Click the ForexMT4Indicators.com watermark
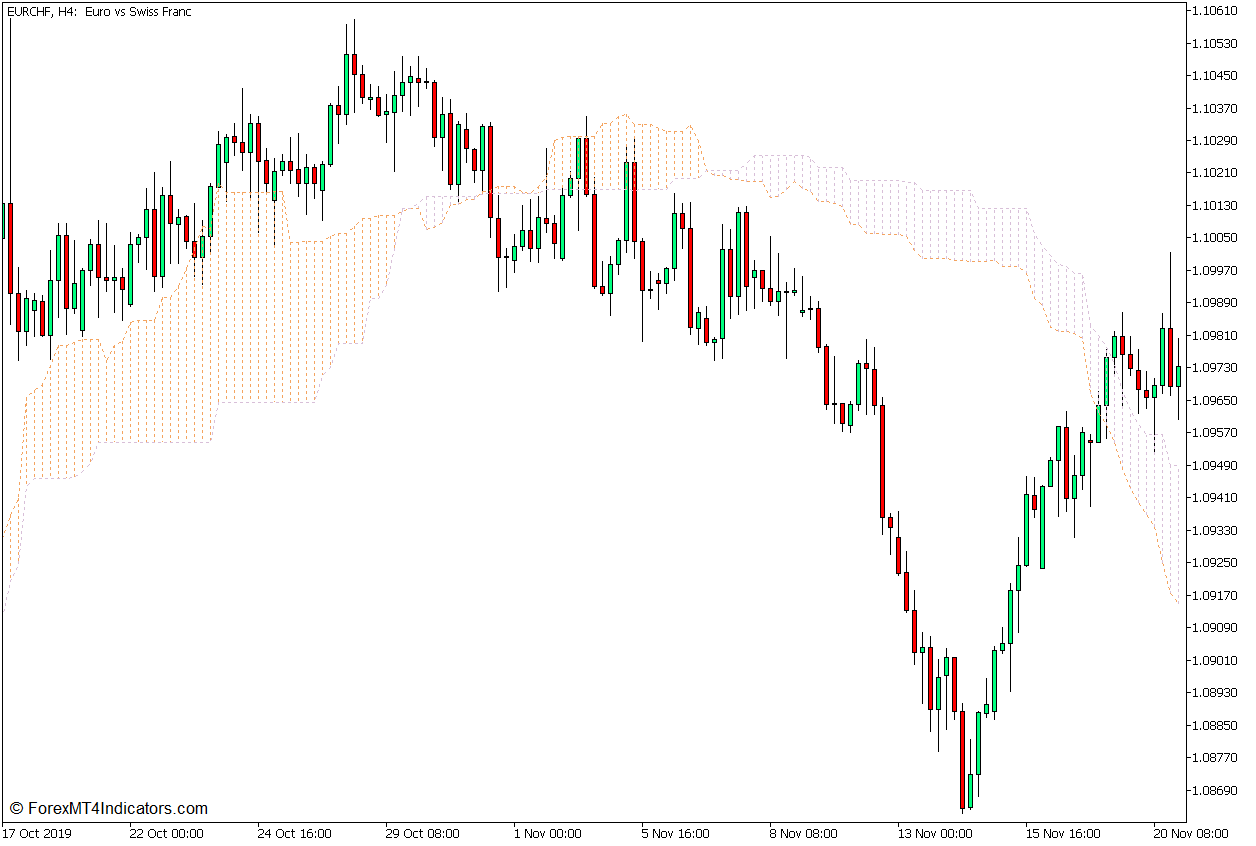The height and width of the screenshot is (846, 1256). tap(108, 808)
